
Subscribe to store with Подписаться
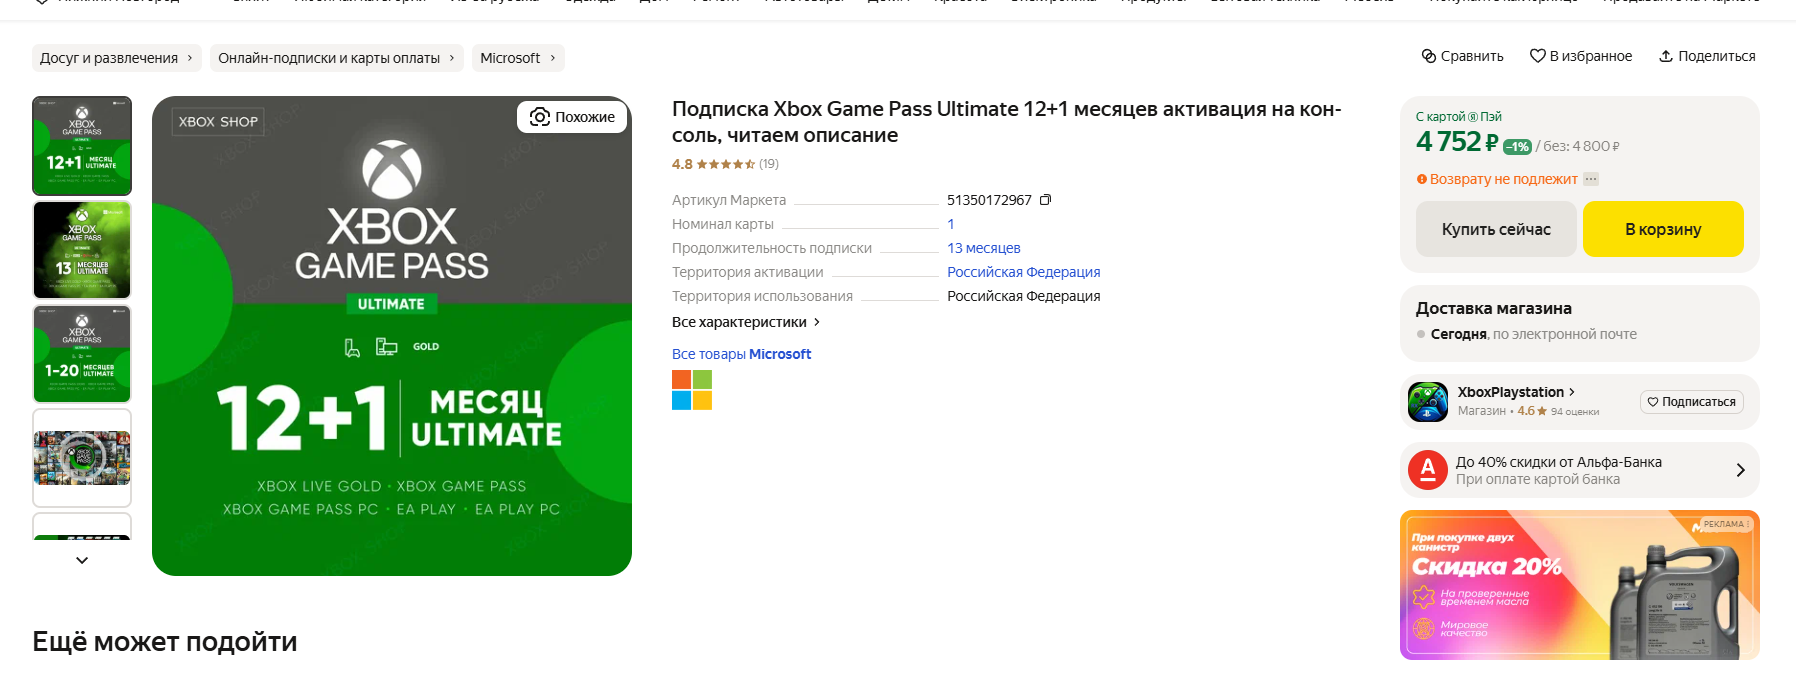1692,402
